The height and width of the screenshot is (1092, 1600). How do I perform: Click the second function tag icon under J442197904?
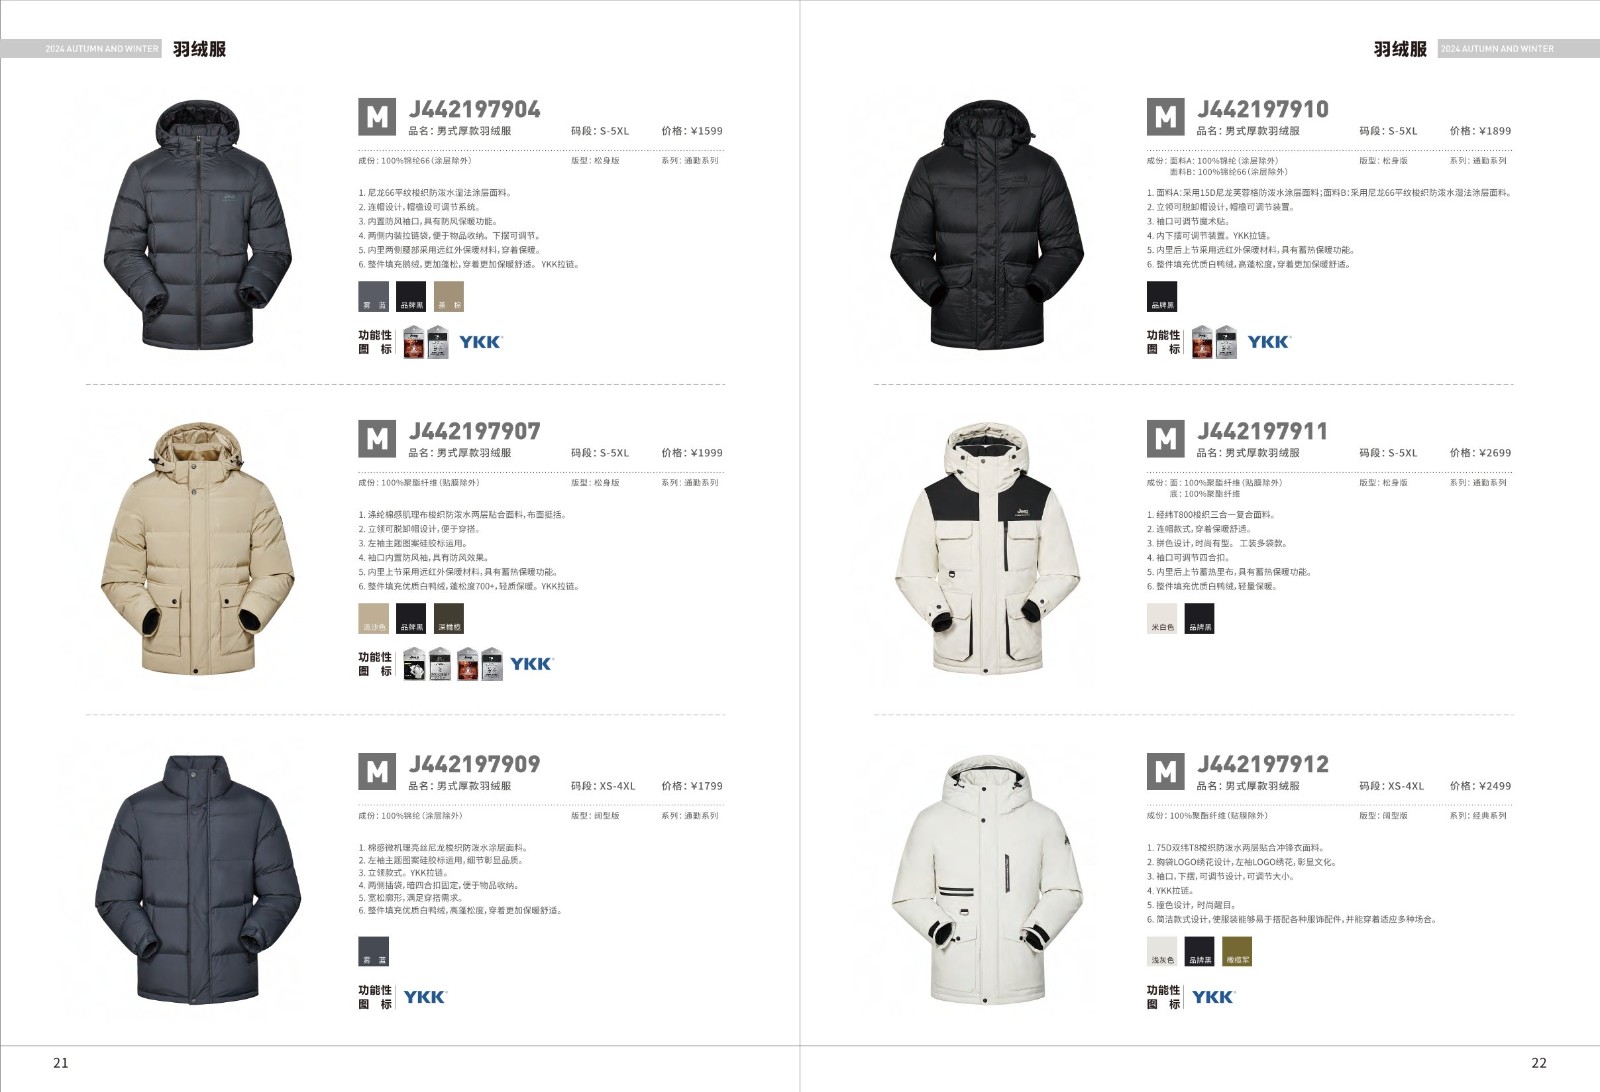[x=438, y=342]
